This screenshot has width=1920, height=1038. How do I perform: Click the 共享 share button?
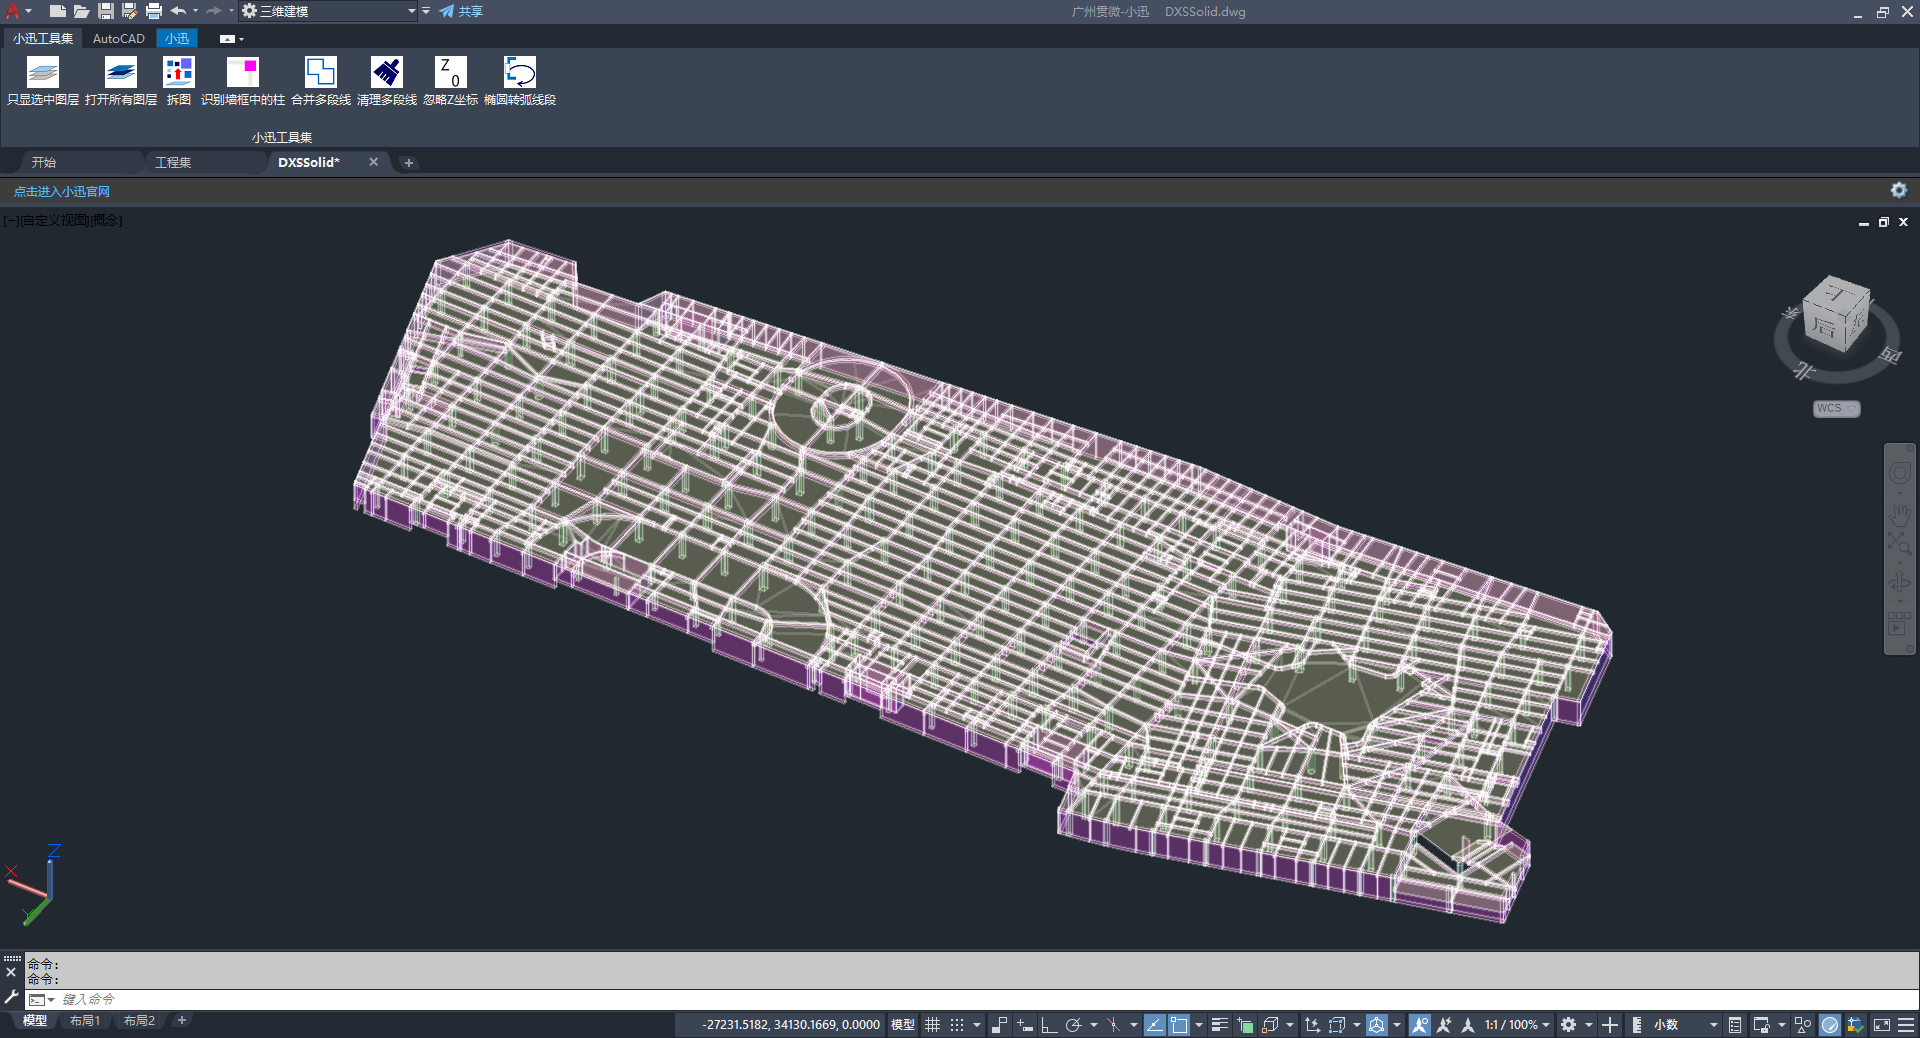click(461, 11)
